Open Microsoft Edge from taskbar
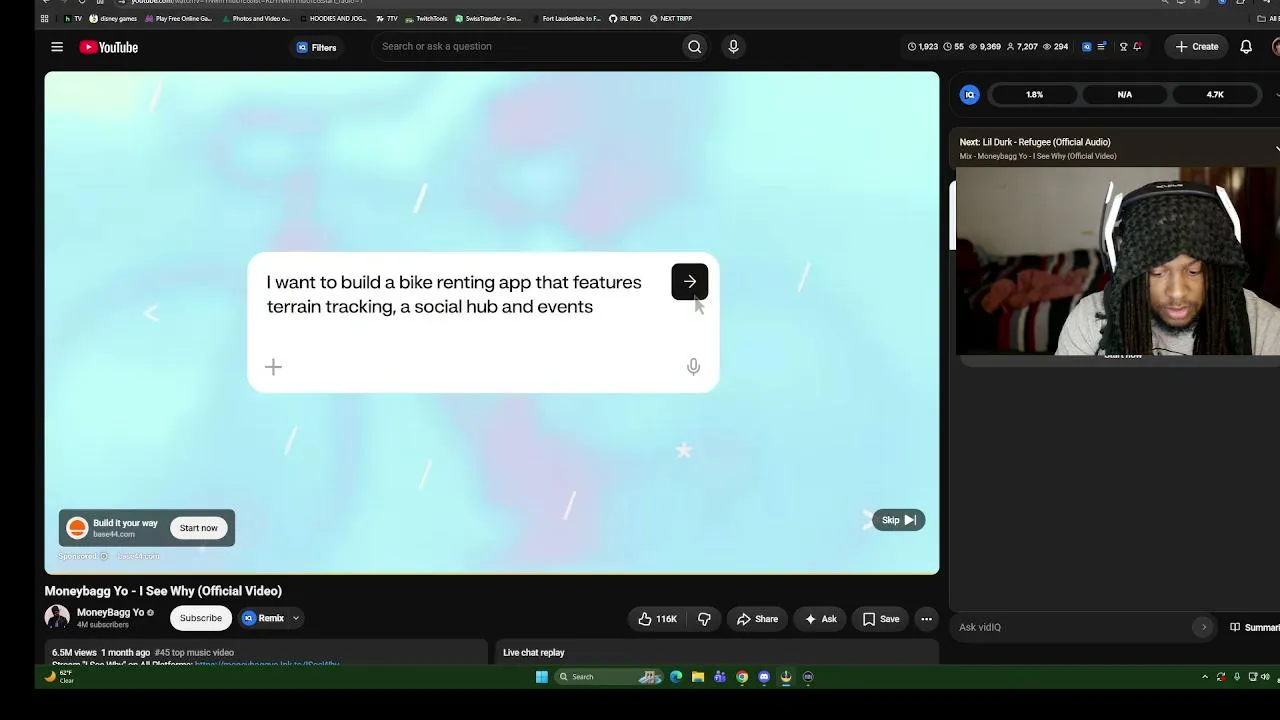The width and height of the screenshot is (1280, 720). coord(676,677)
